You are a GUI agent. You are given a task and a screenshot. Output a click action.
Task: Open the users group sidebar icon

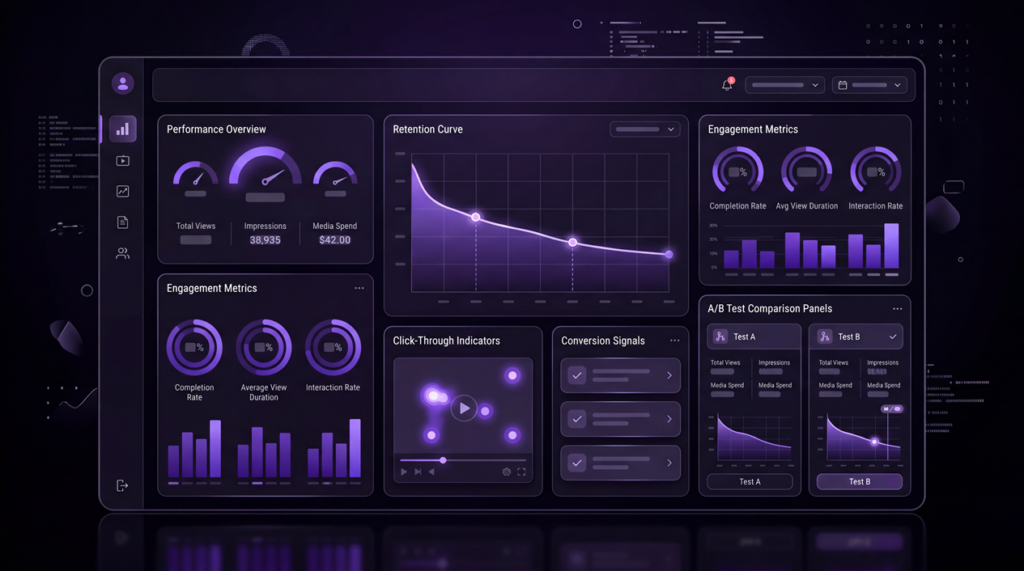[123, 253]
